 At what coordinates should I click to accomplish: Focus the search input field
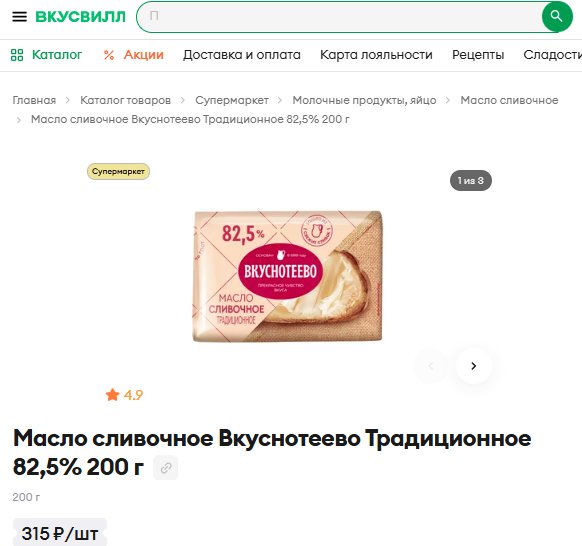click(x=340, y=17)
